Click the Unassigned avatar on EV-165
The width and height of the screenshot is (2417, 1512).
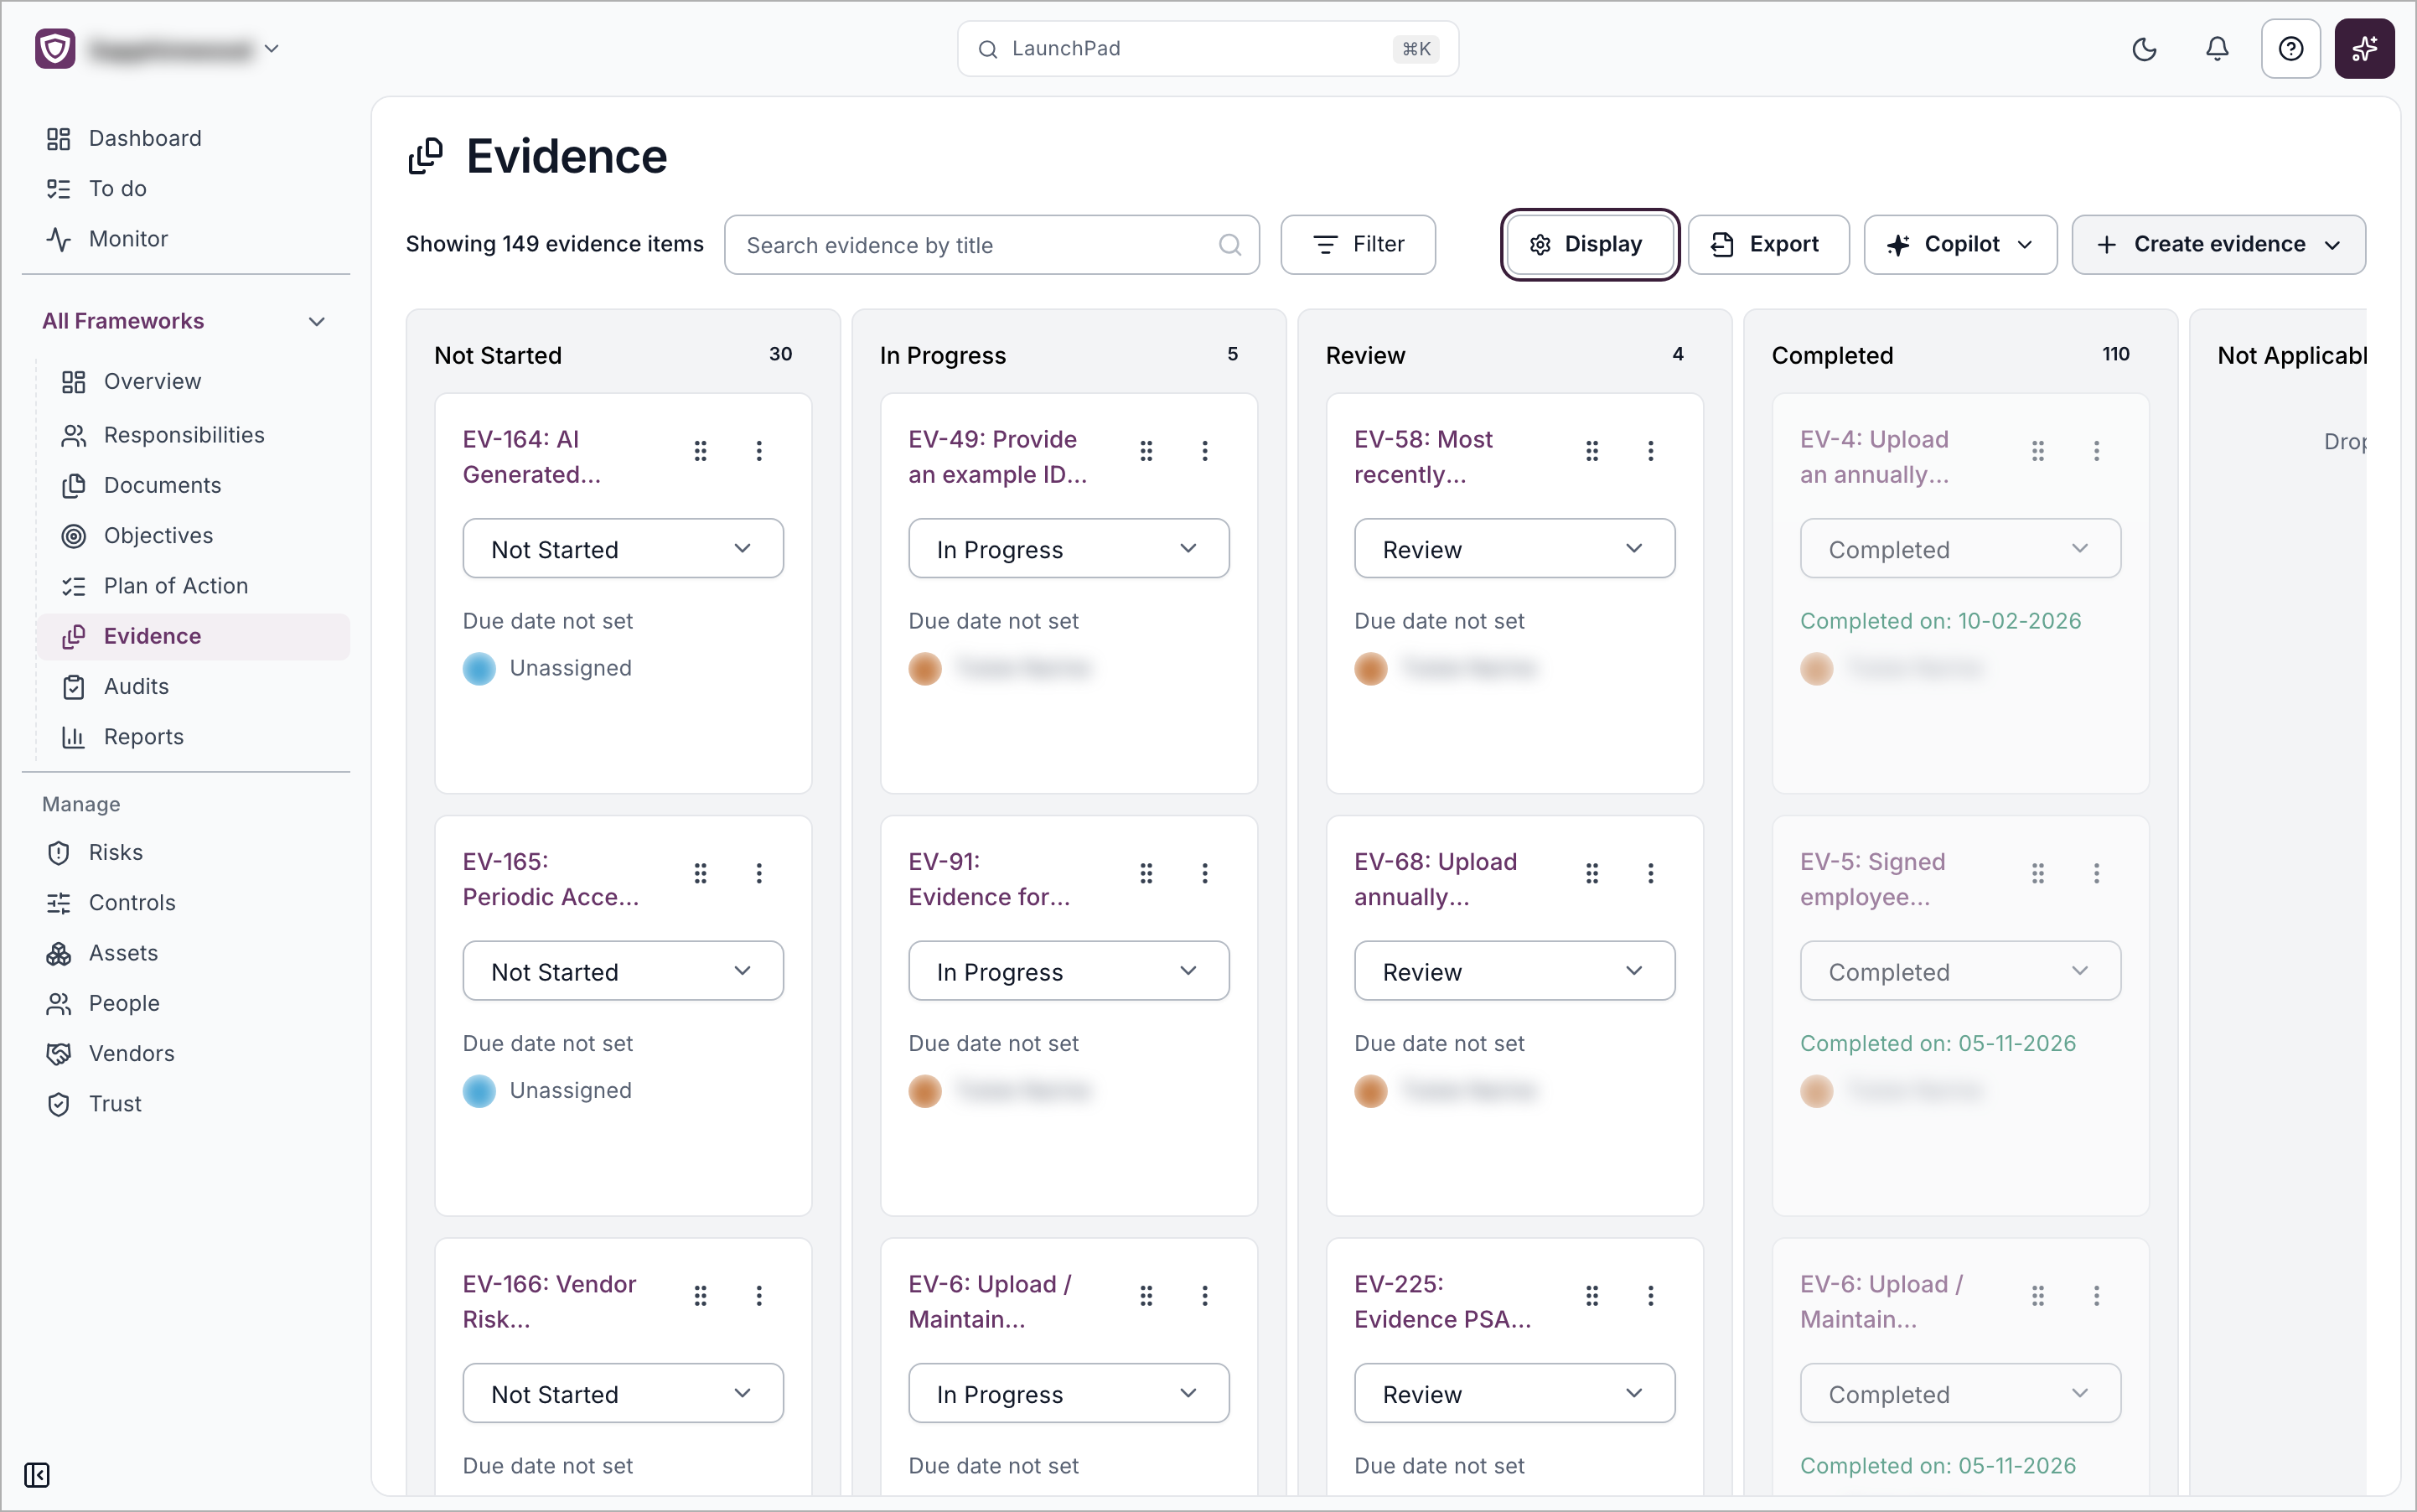click(479, 1090)
